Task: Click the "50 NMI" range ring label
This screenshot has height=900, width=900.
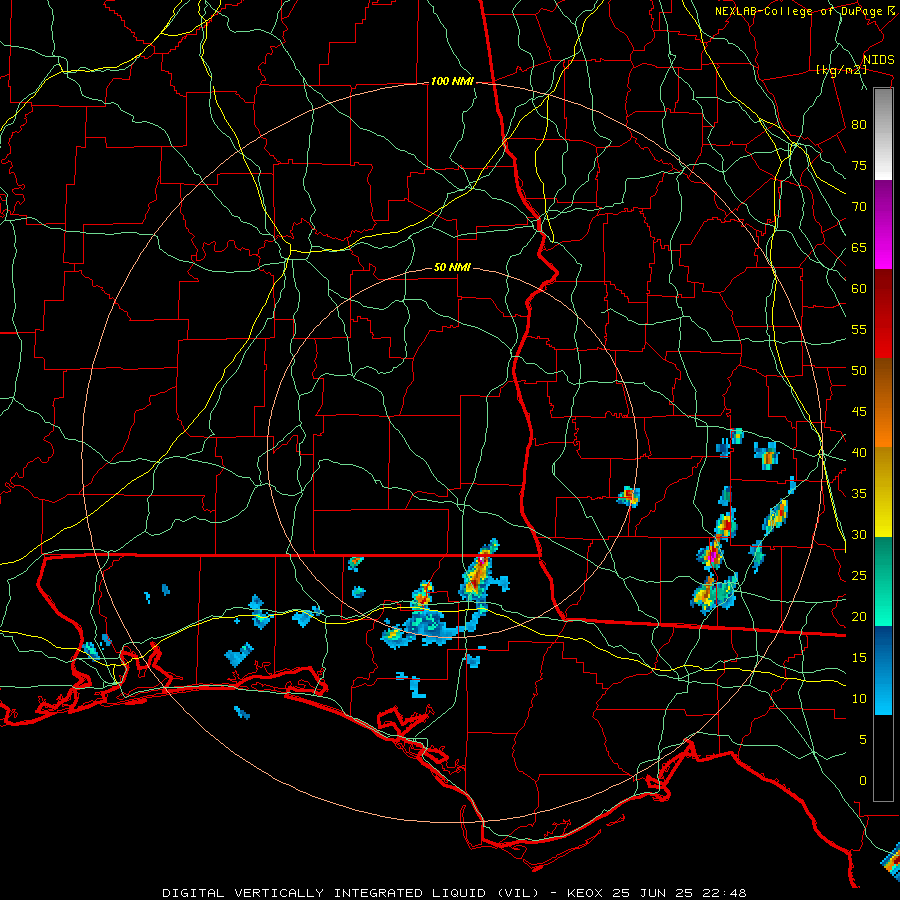Action: [452, 267]
